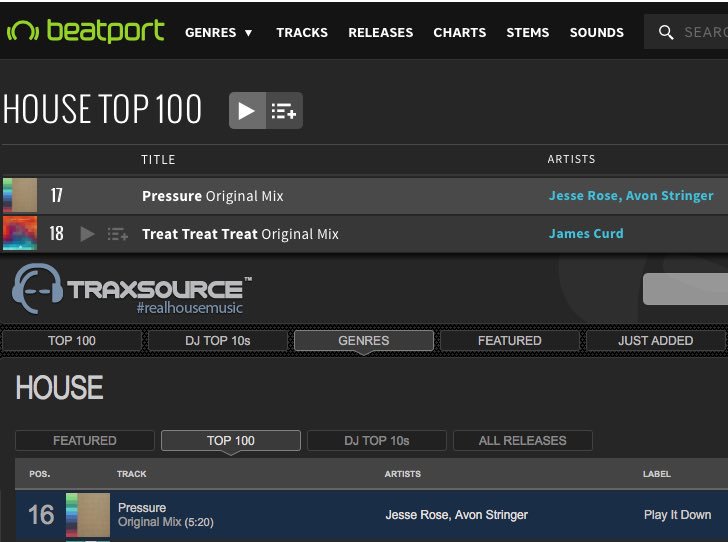Click the Label column header
Image resolution: width=728 pixels, height=542 pixels.
click(x=656, y=474)
